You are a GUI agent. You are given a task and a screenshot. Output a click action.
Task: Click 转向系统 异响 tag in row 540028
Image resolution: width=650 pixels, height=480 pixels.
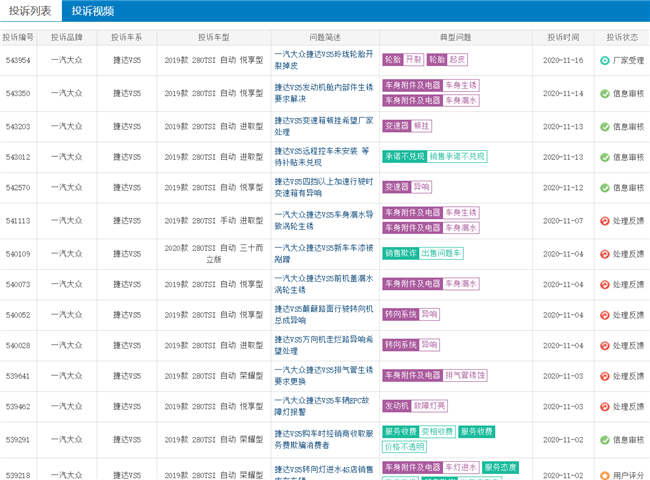[411, 345]
